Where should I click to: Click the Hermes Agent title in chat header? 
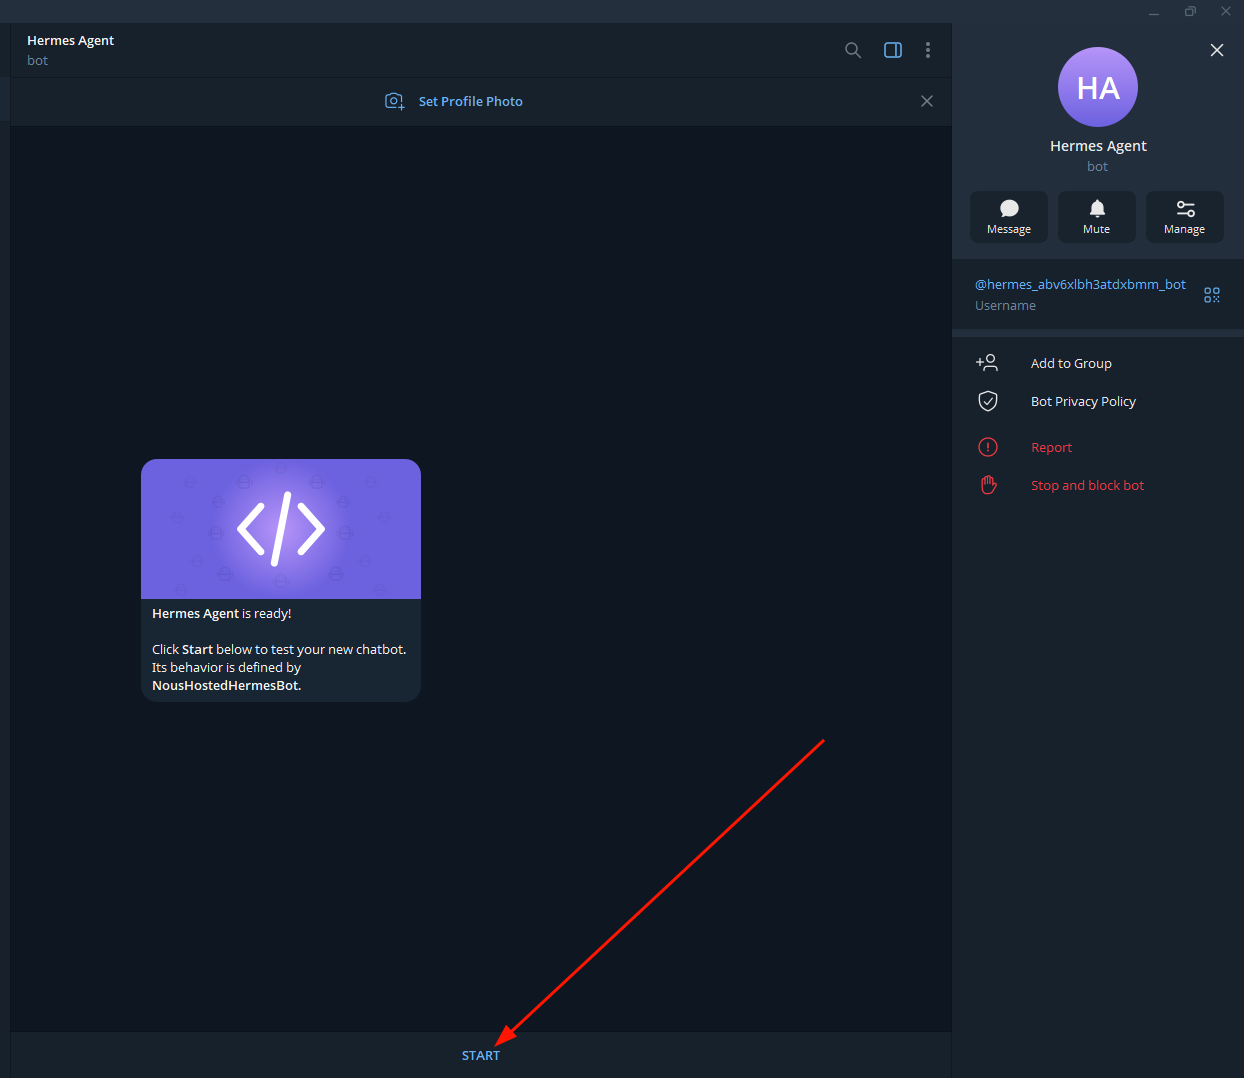pyautogui.click(x=70, y=40)
